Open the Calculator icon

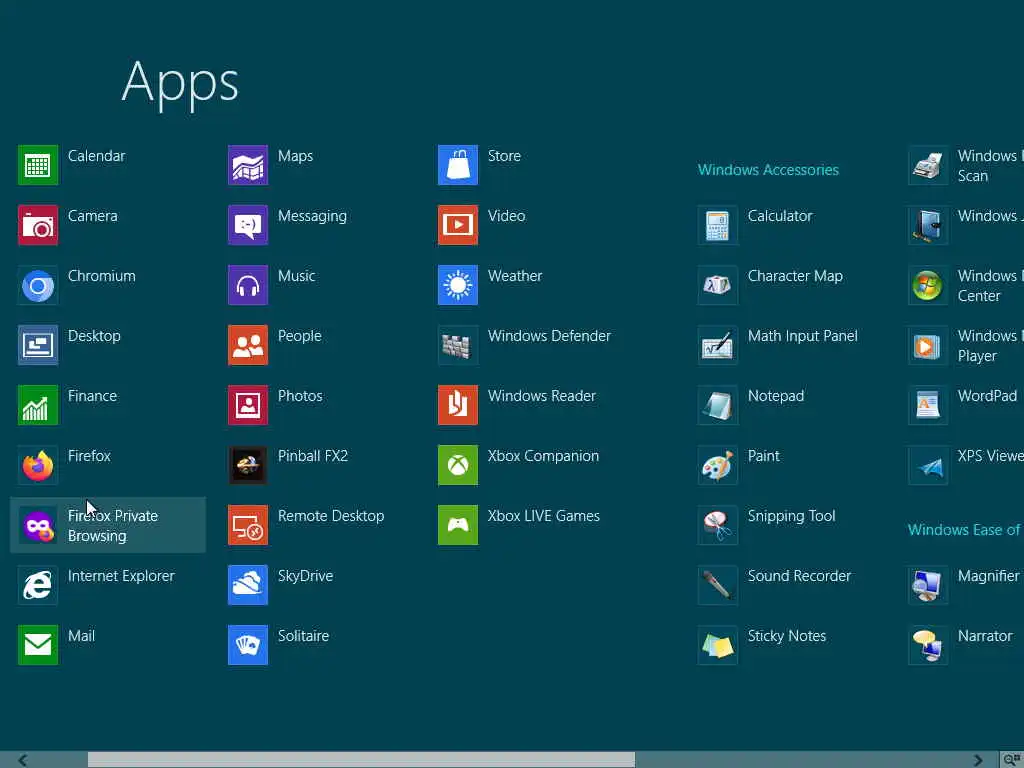(x=718, y=225)
